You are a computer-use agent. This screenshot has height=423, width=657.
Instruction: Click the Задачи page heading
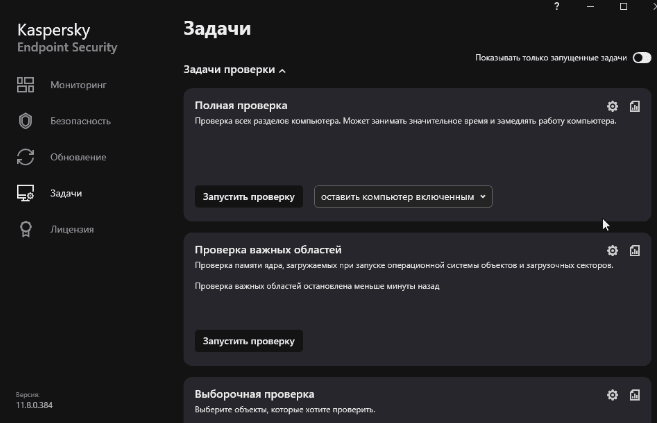[217, 28]
